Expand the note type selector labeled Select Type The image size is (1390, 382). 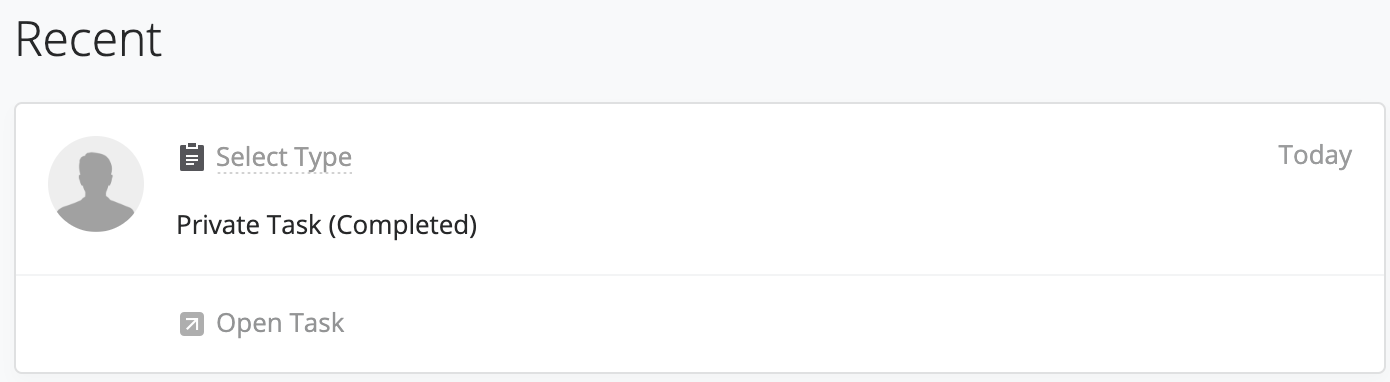(x=284, y=158)
